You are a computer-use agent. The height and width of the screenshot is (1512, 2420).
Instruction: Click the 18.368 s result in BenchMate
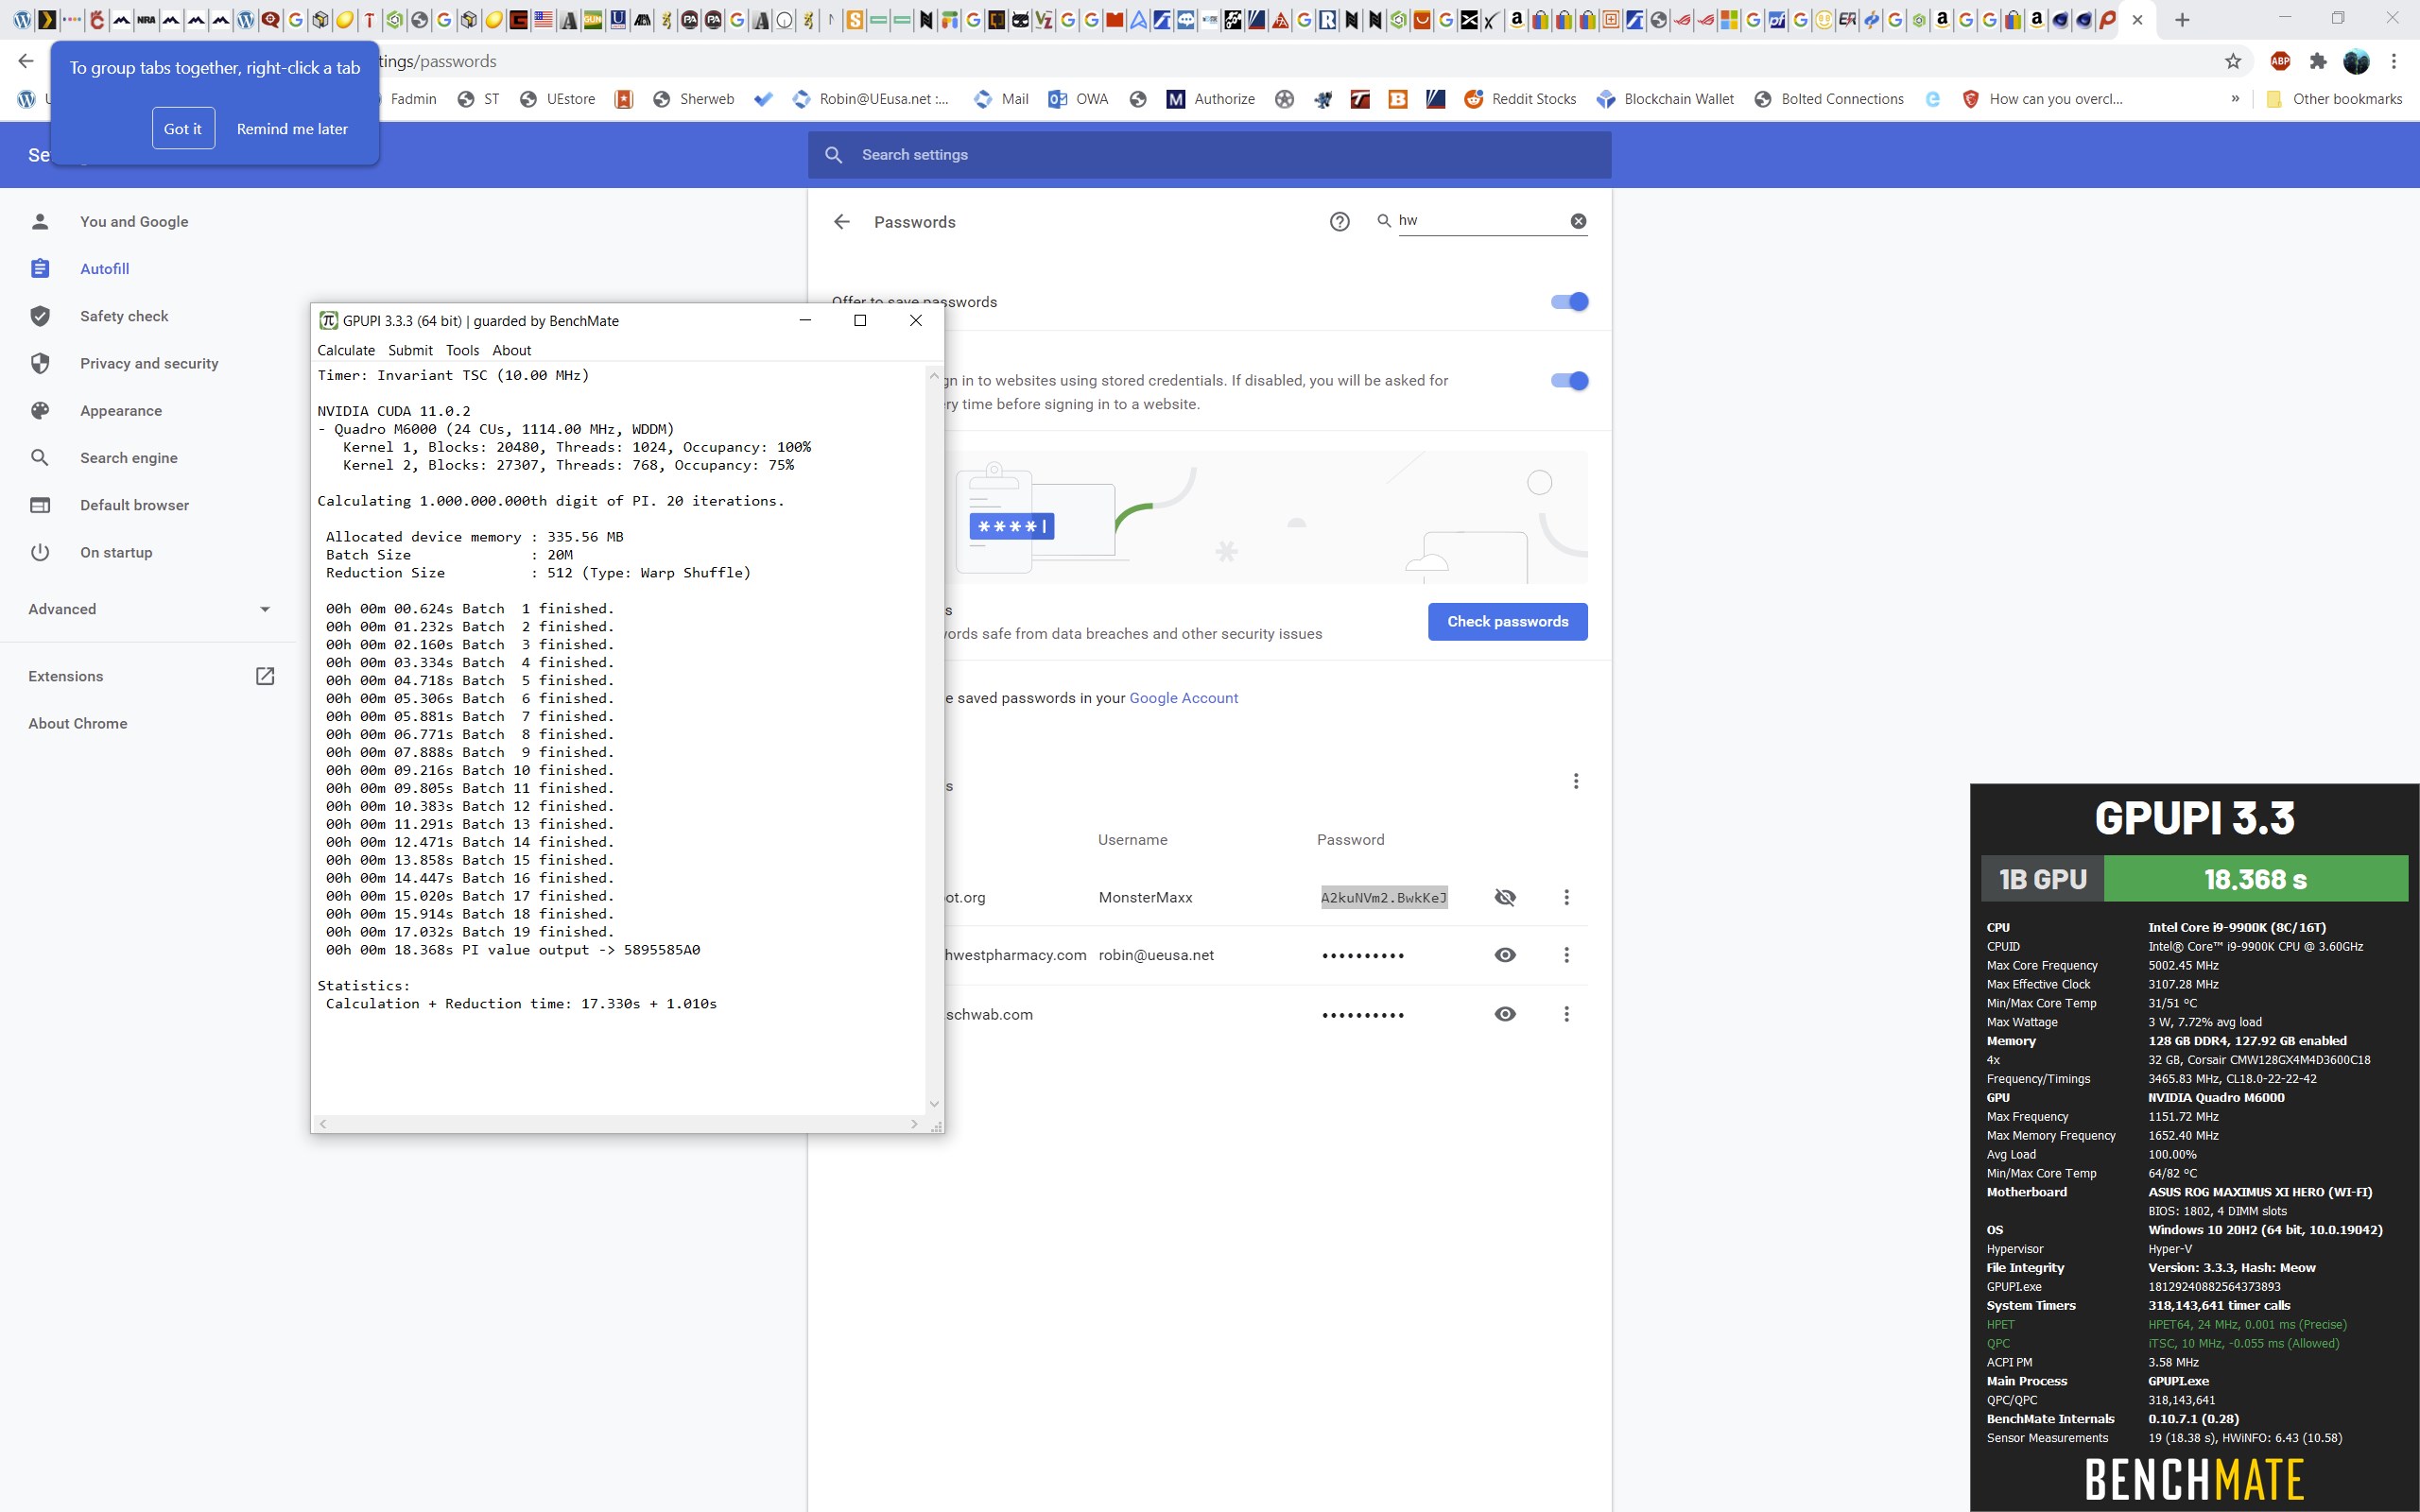2255,879
